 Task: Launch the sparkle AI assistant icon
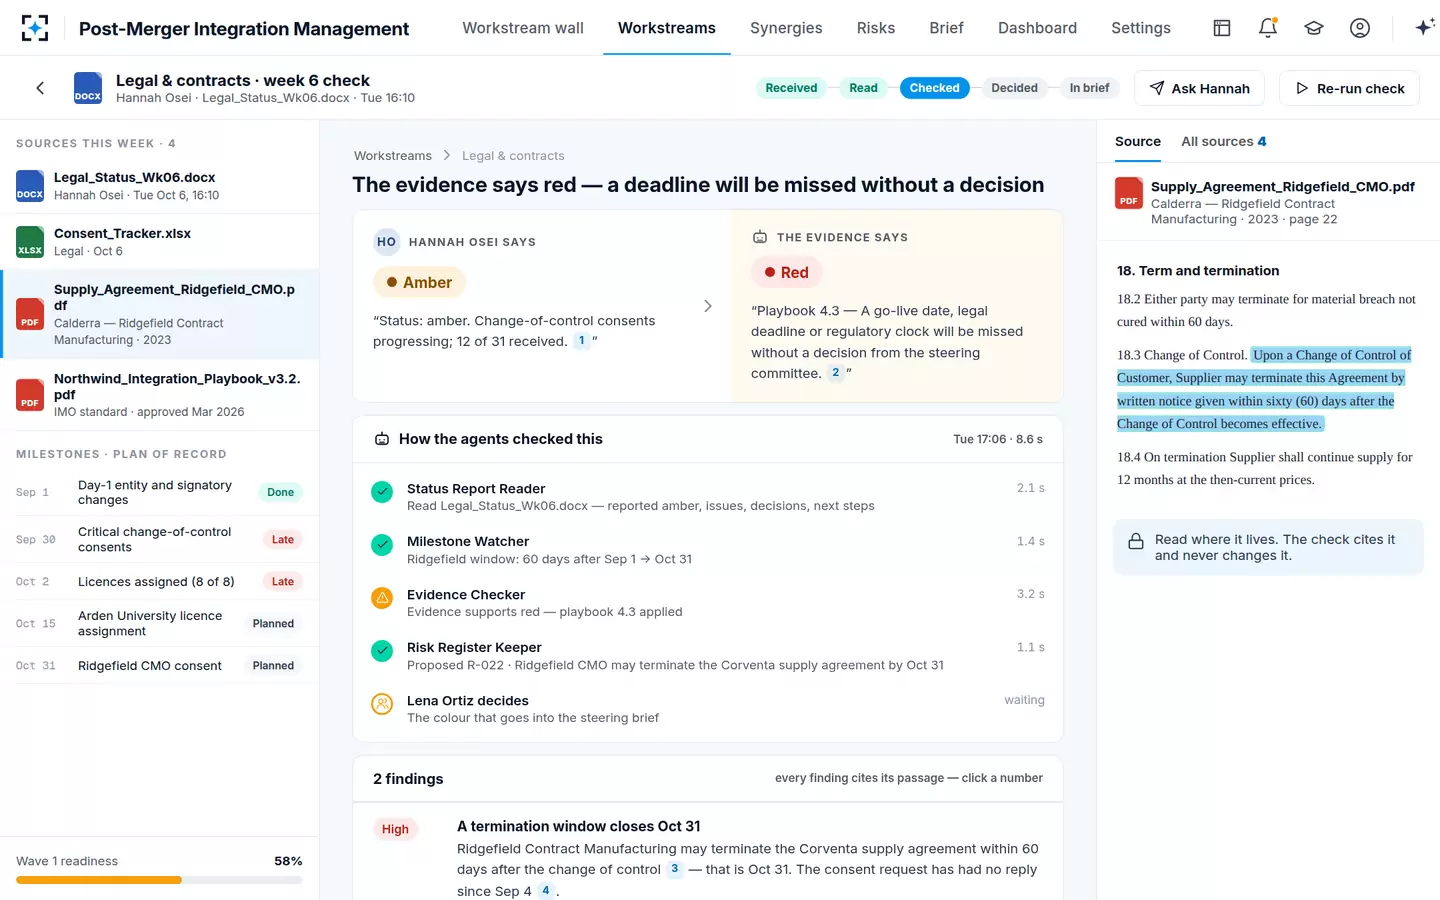pyautogui.click(x=1425, y=28)
